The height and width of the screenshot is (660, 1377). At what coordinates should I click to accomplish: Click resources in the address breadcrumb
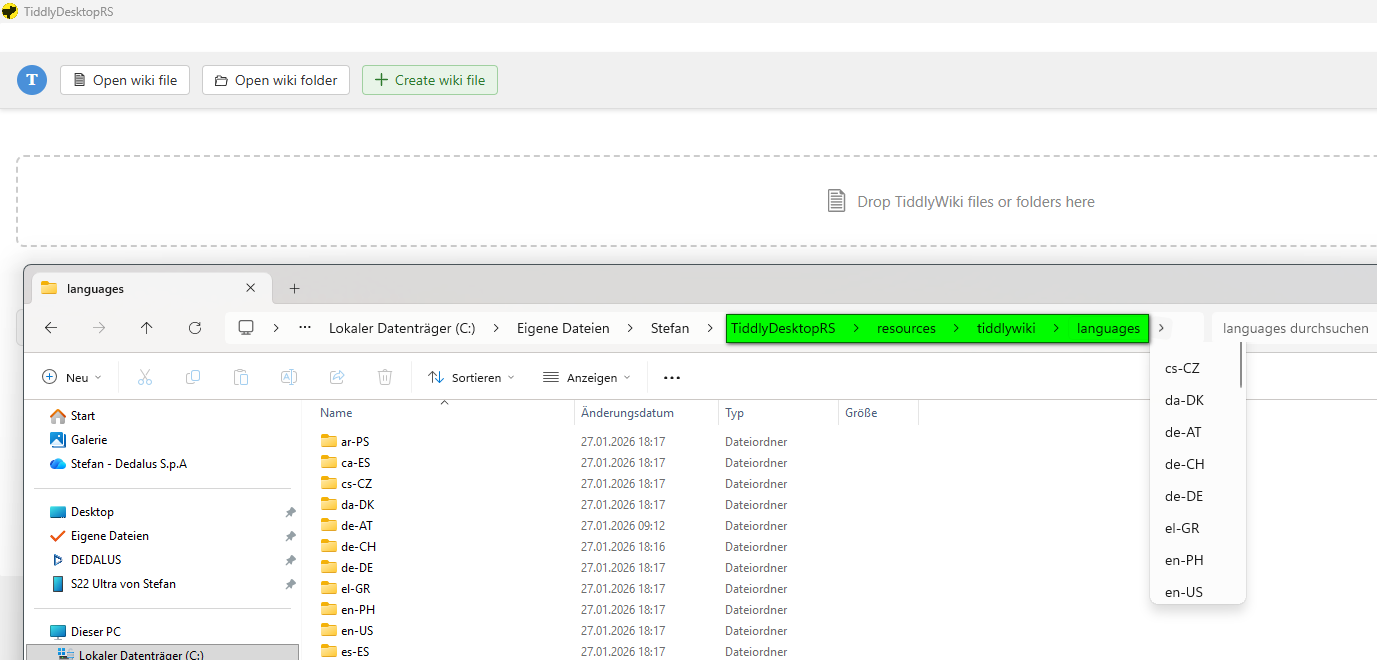click(x=906, y=328)
